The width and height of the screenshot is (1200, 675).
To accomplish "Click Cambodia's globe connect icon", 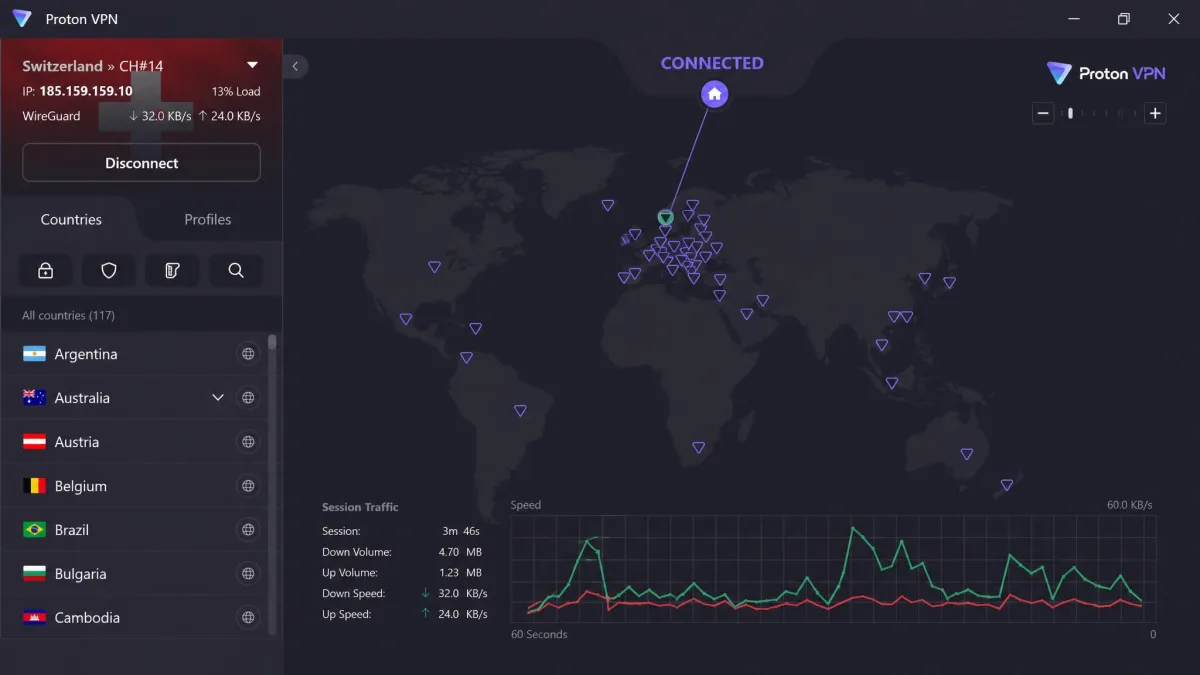I will 248,617.
